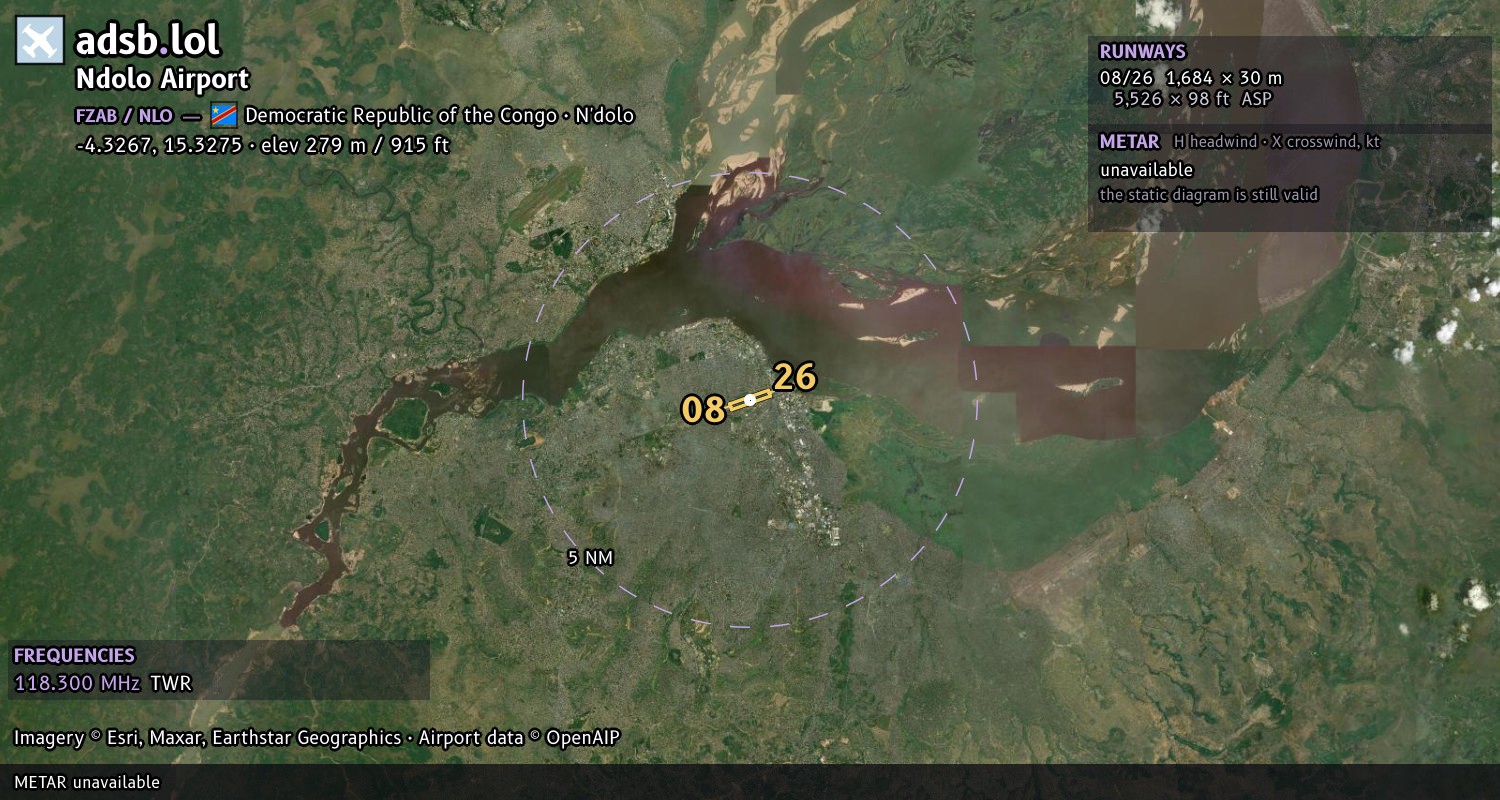Screen dimensions: 1500x800
Task: Click the FZAB / NLO airport code
Action: tap(124, 116)
